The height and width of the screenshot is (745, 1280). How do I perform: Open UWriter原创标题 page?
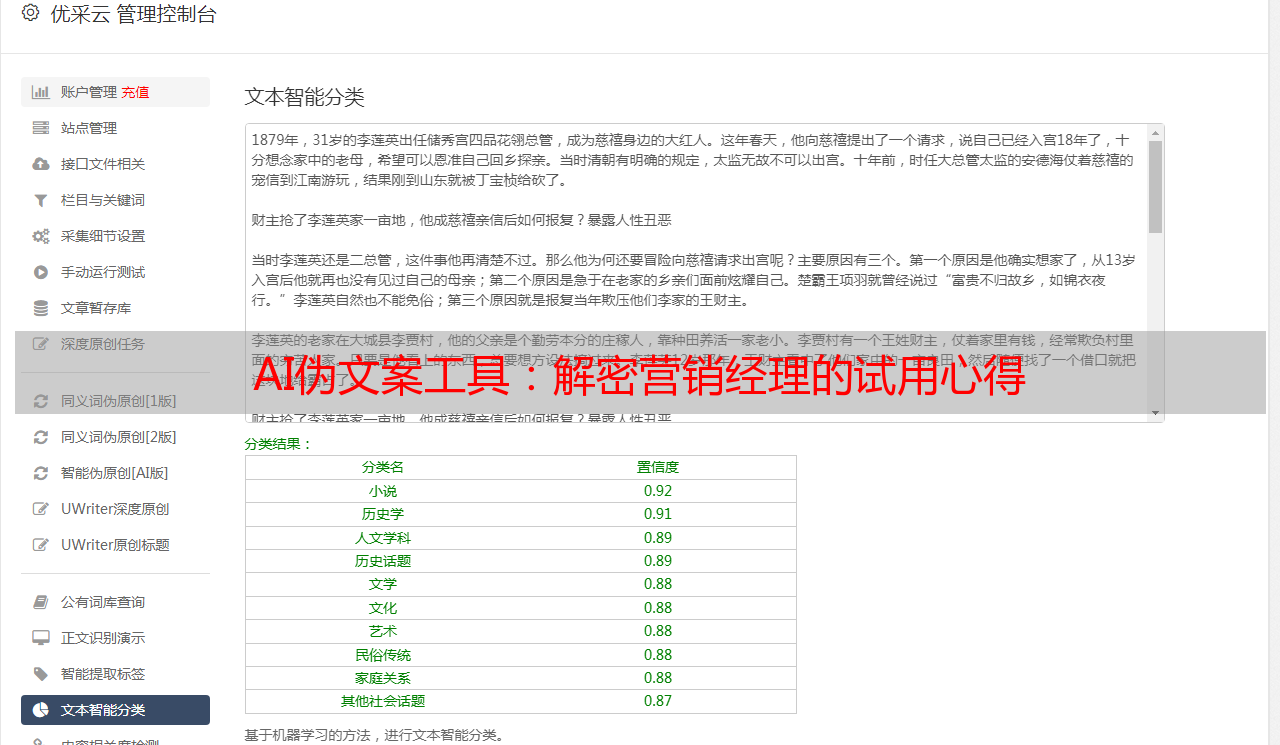pyautogui.click(x=115, y=545)
